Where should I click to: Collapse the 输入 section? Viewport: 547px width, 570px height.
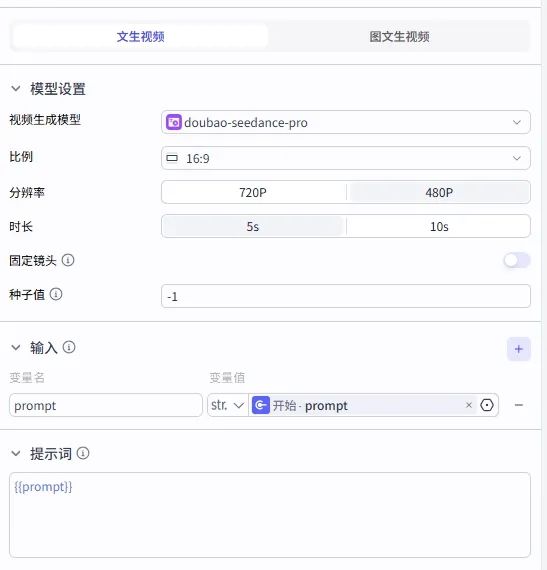tap(16, 348)
